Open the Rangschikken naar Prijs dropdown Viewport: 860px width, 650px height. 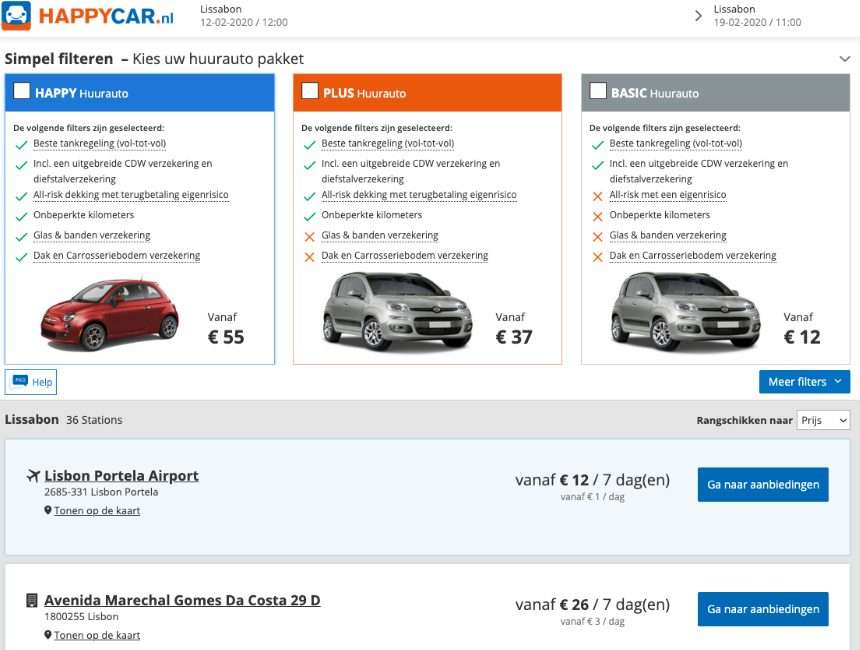coord(823,420)
